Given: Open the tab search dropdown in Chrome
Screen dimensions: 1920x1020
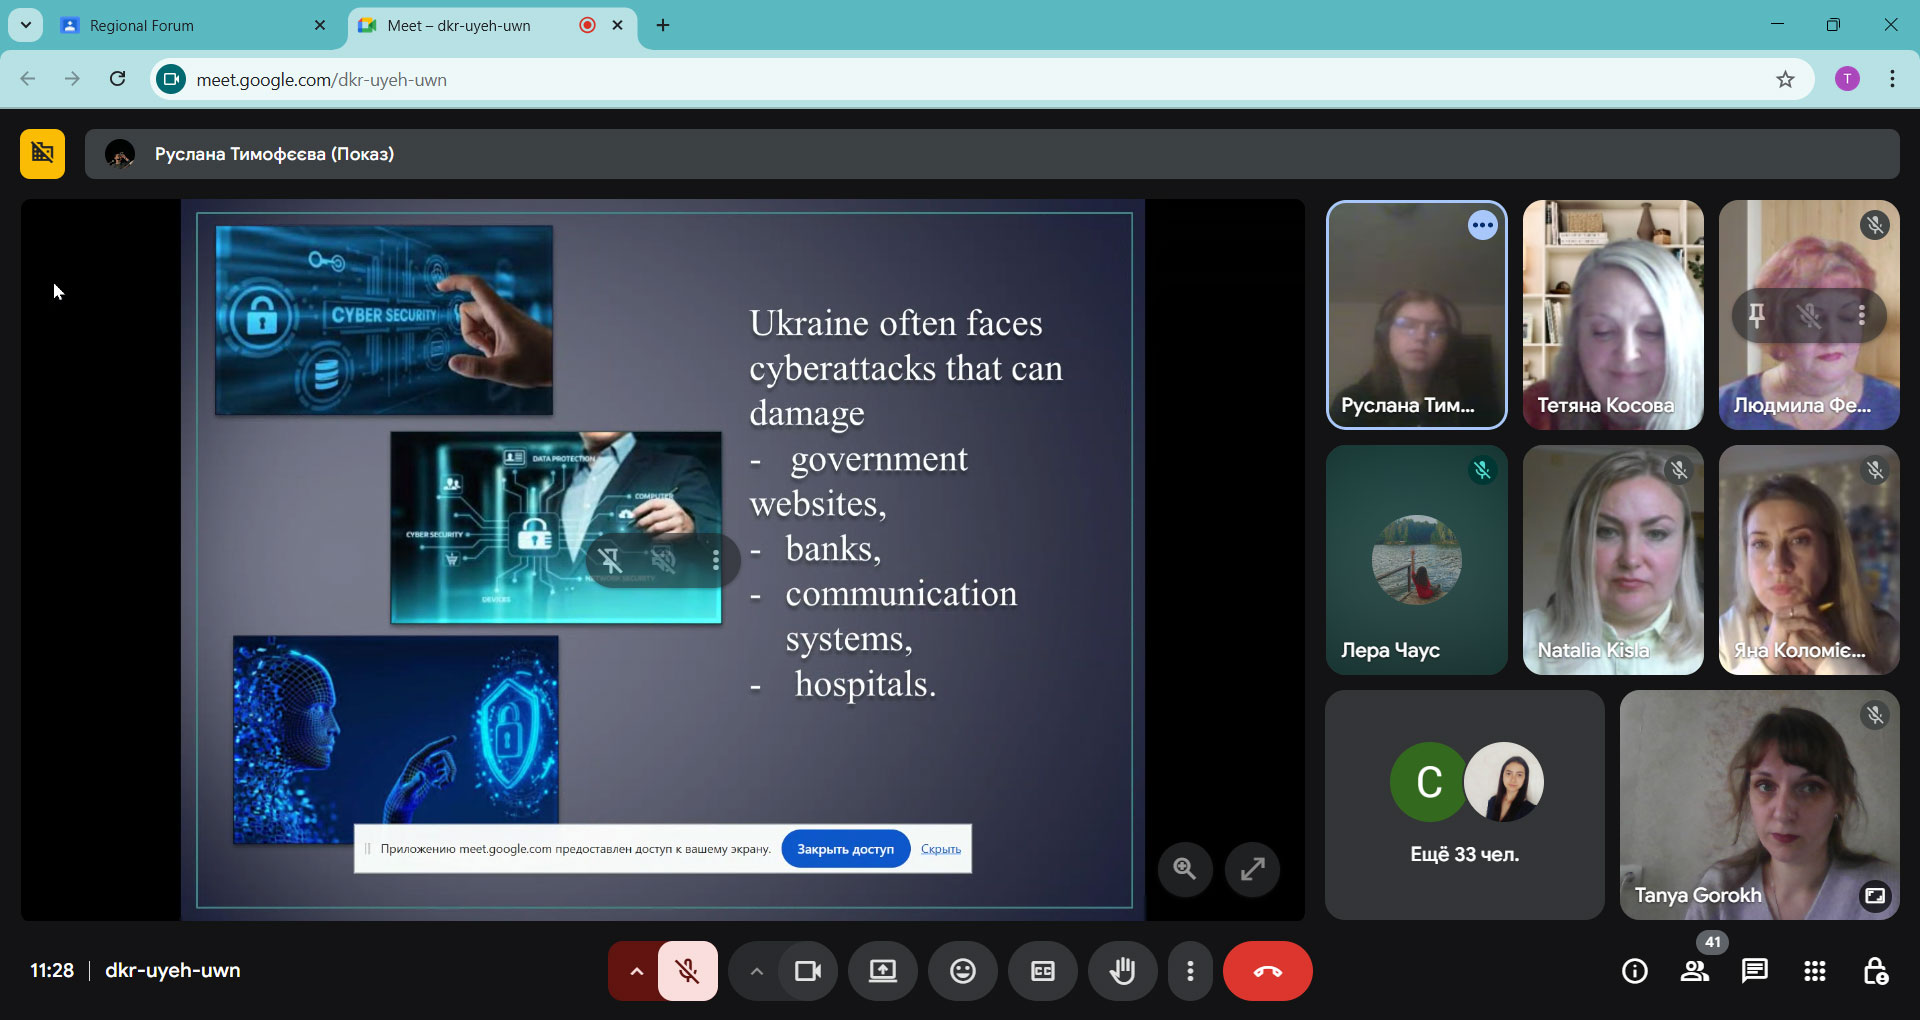Looking at the screenshot, I should click(x=26, y=25).
